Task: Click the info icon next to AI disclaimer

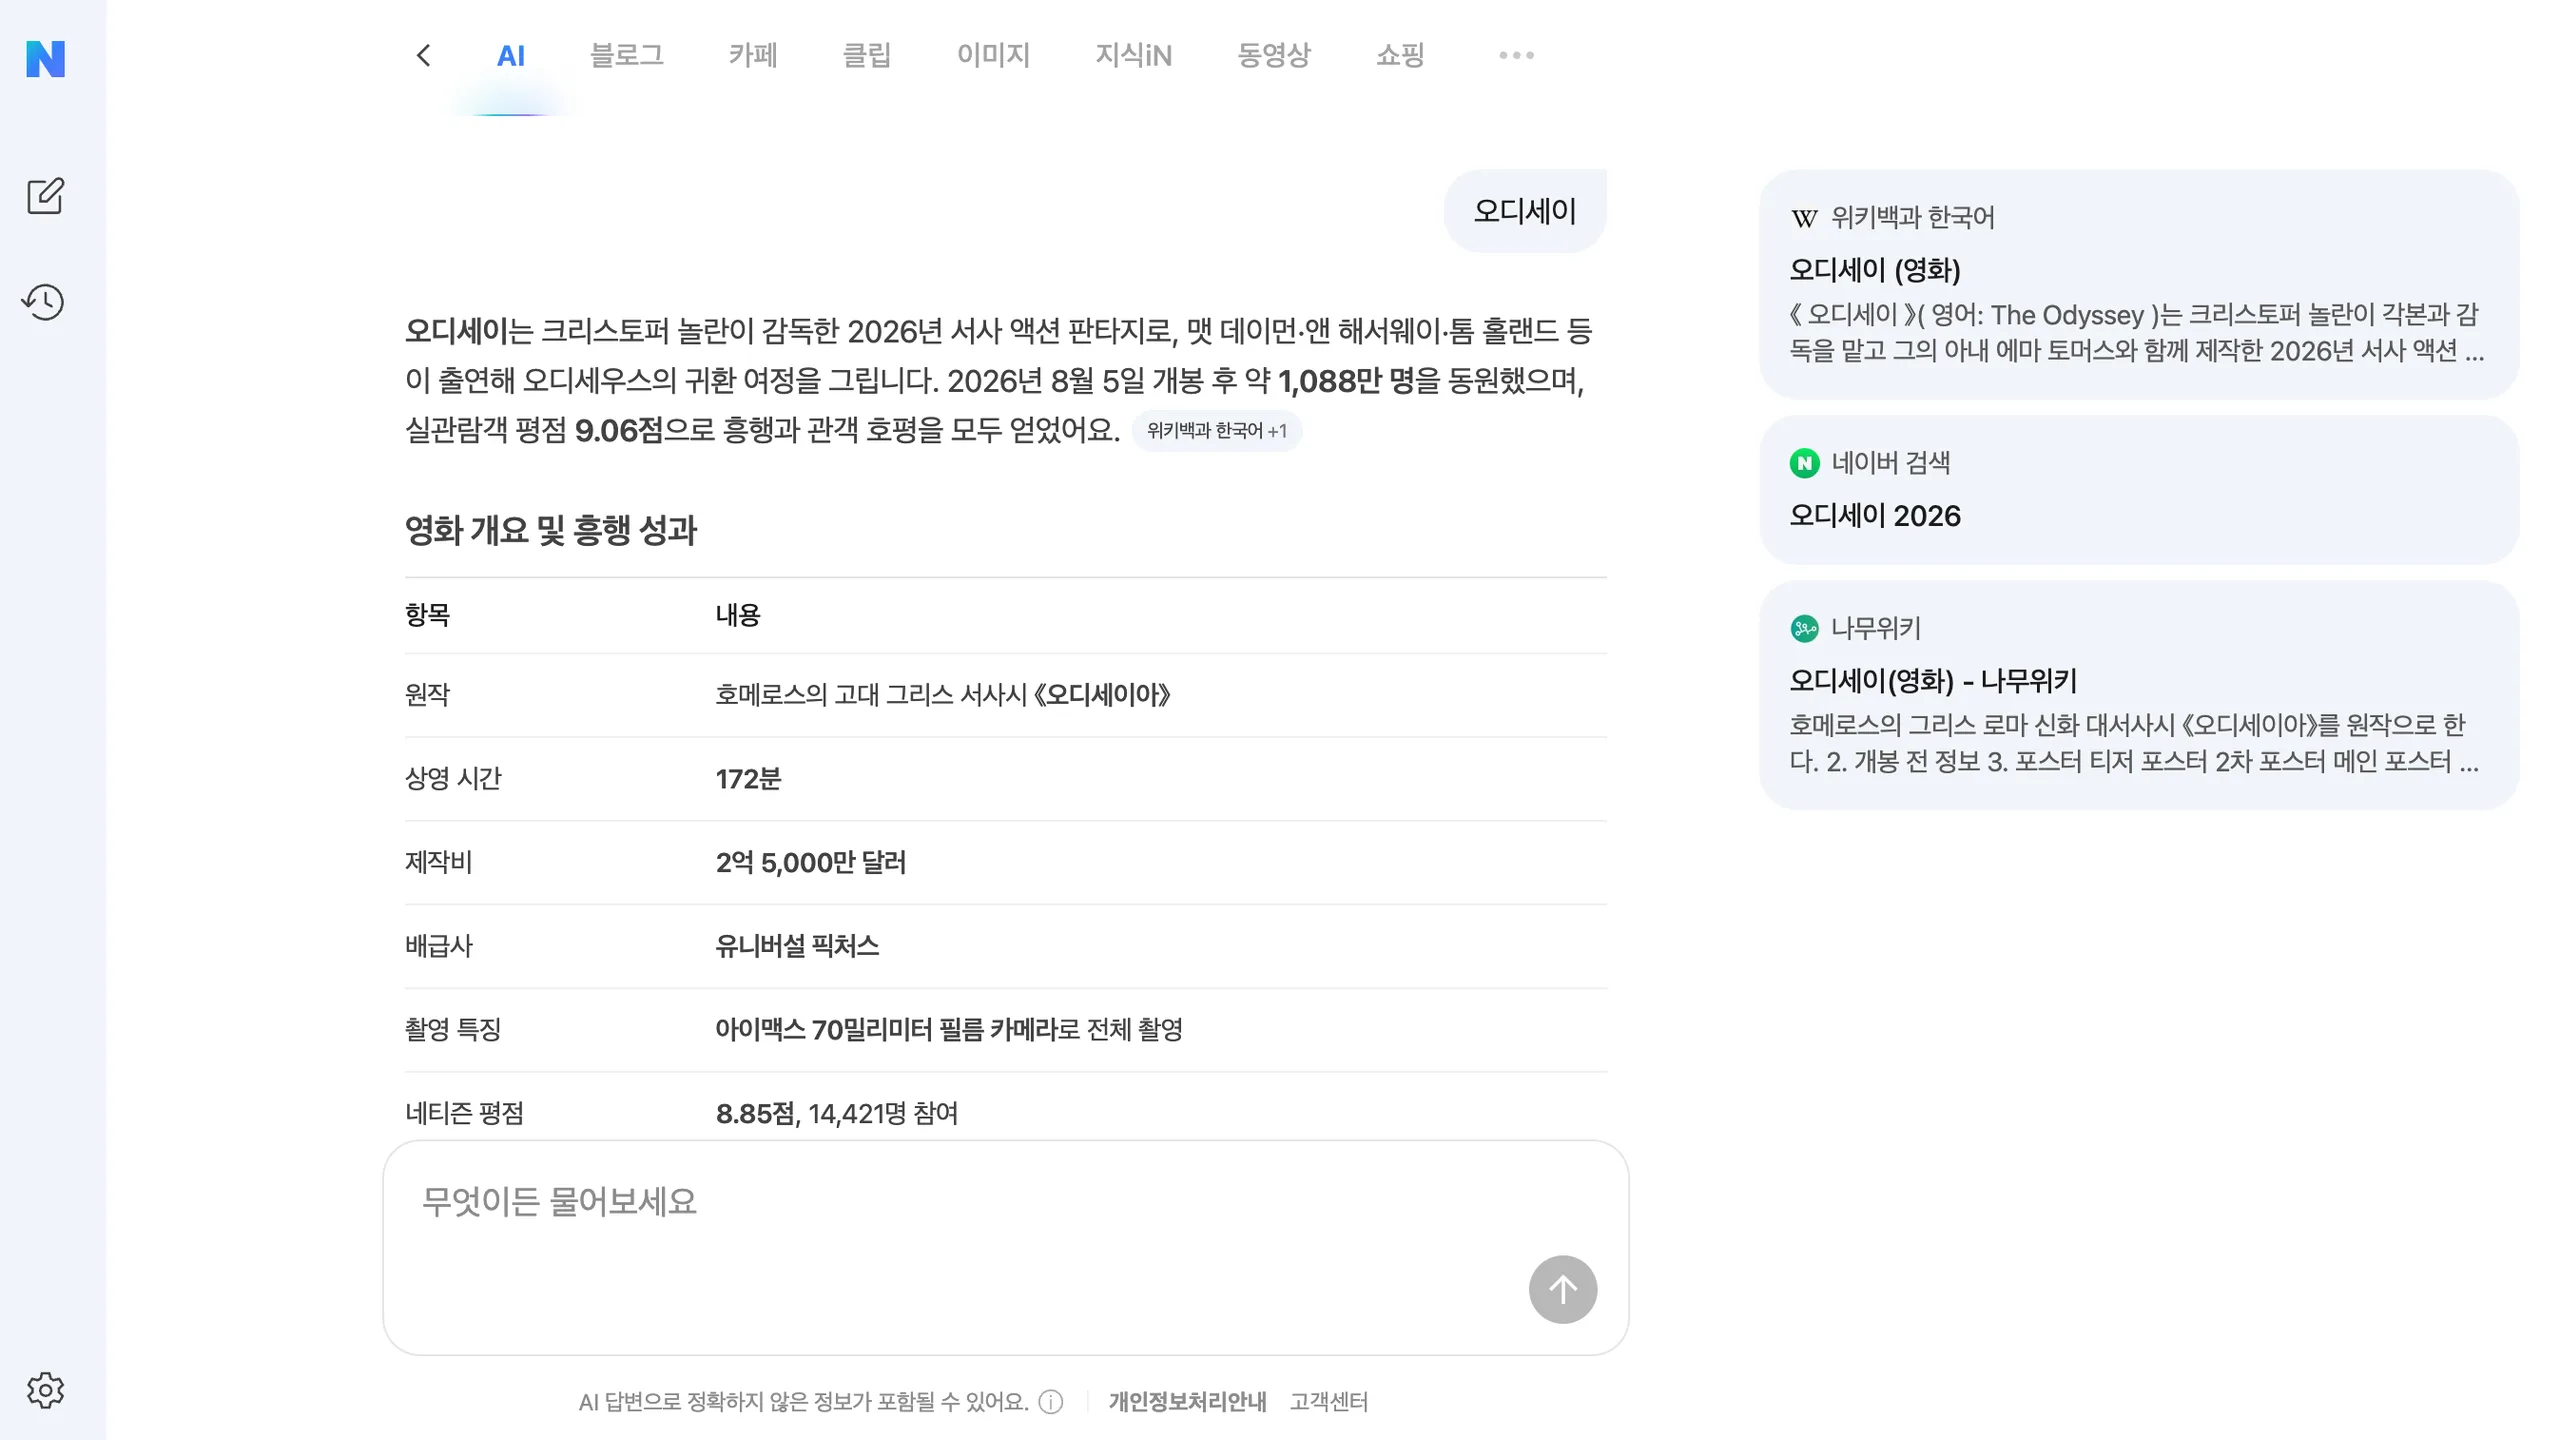Action: click(x=1051, y=1402)
